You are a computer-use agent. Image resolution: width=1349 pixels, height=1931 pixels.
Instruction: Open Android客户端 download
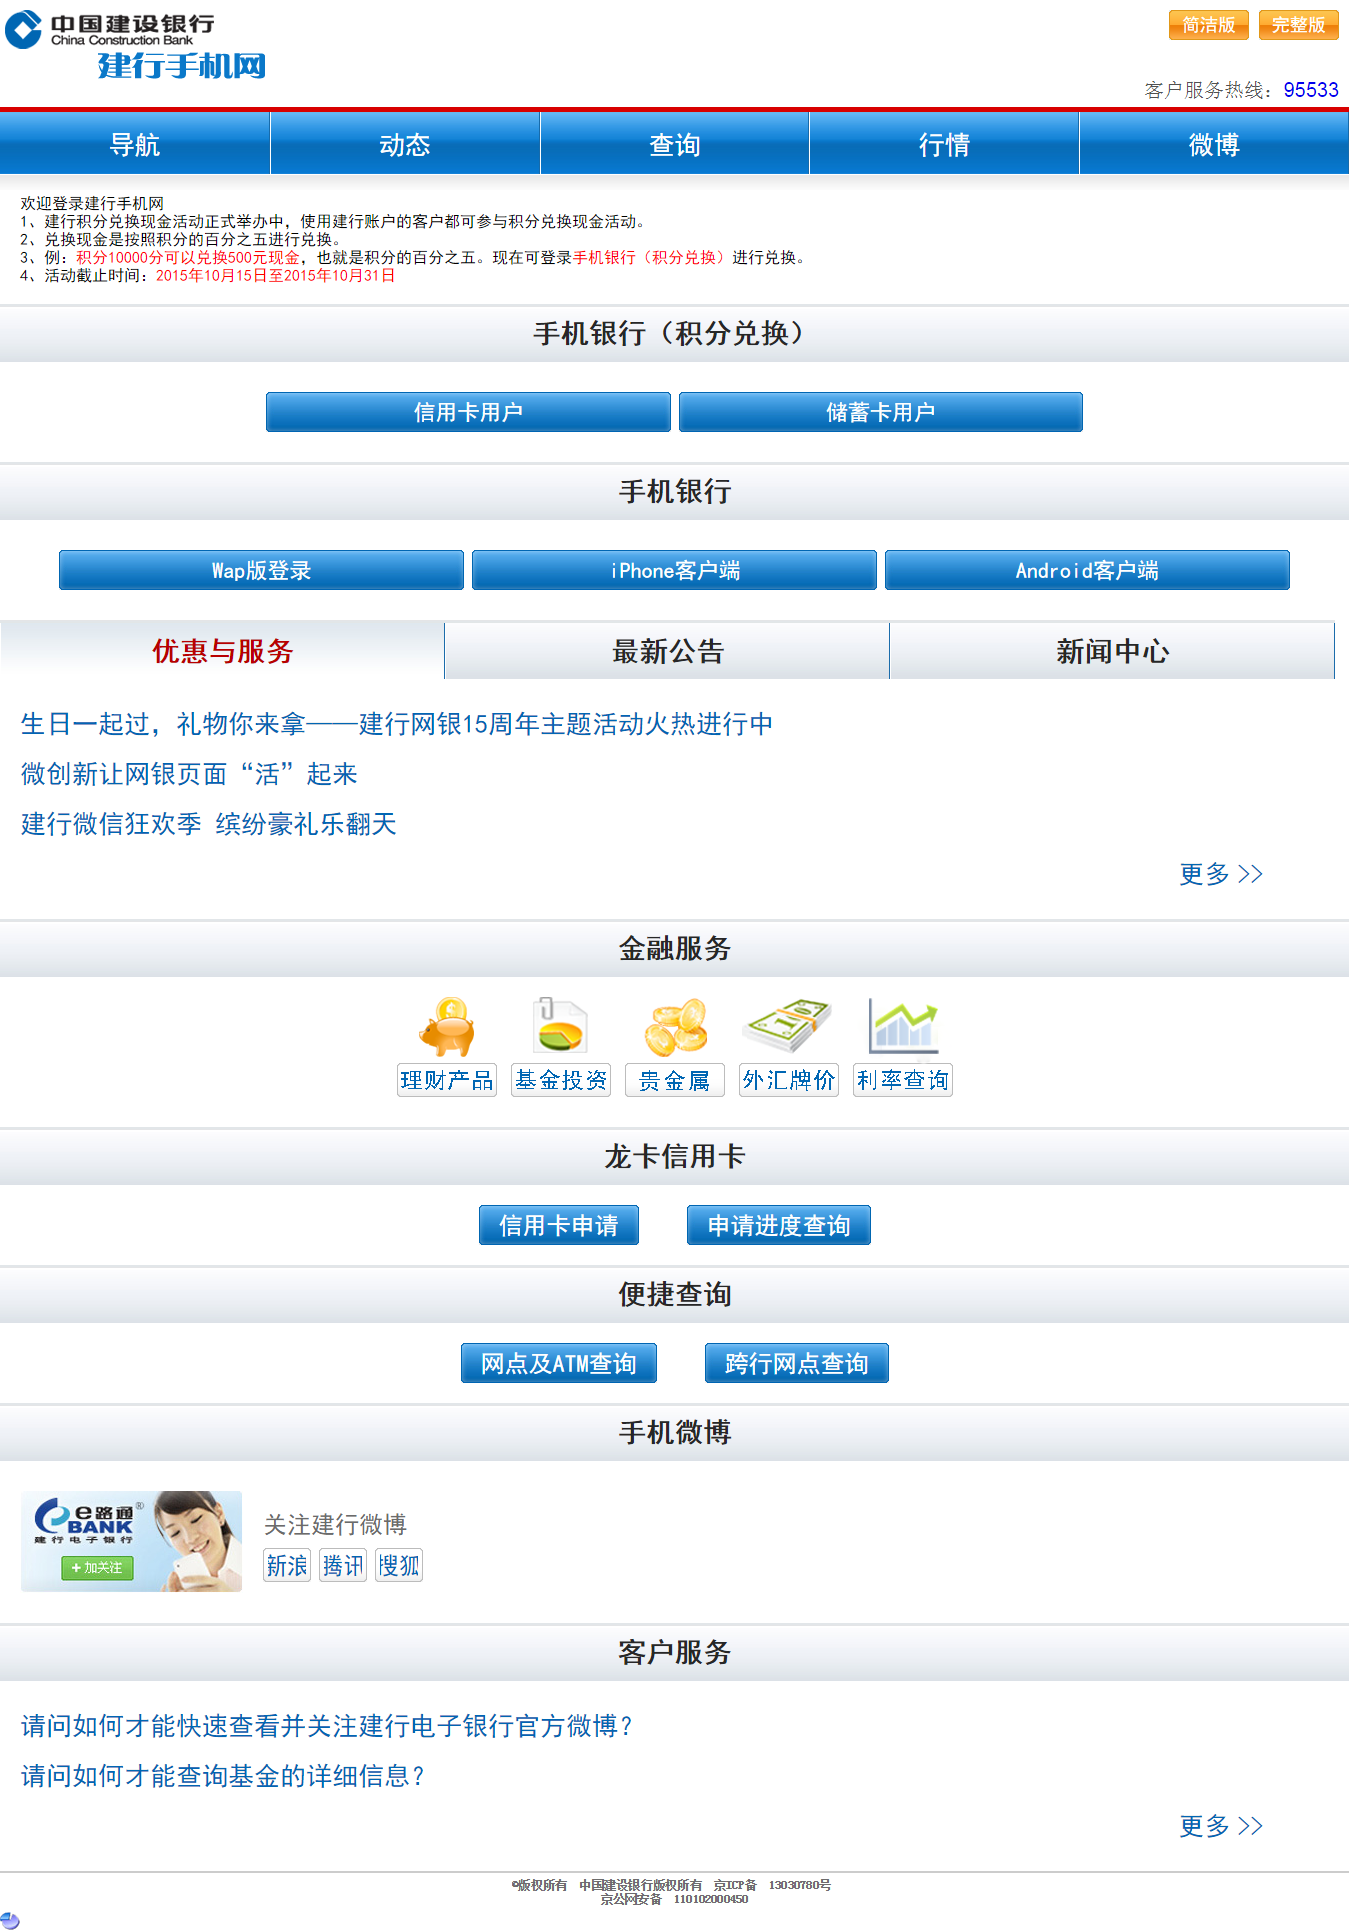[x=1087, y=570]
